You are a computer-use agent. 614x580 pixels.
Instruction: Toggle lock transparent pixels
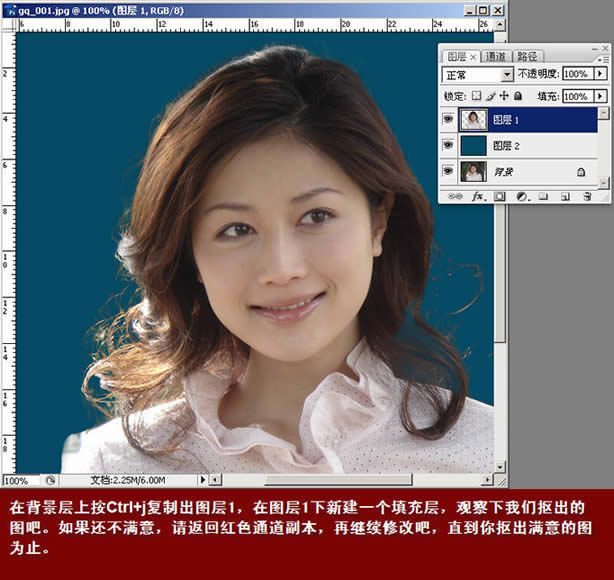pyautogui.click(x=477, y=96)
